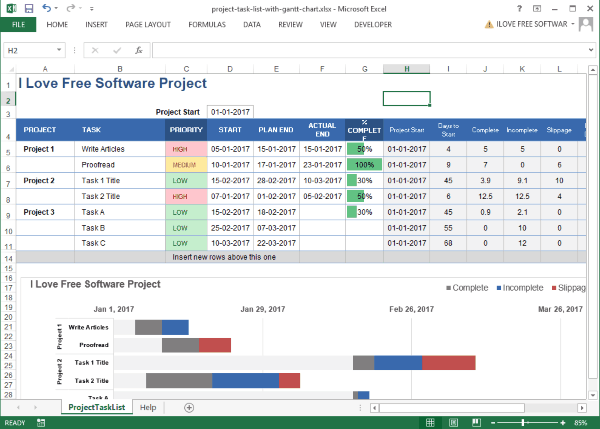Viewport: 600px width, 429px height.
Task: Switch to Page Layout view in status bar
Action: 452,423
